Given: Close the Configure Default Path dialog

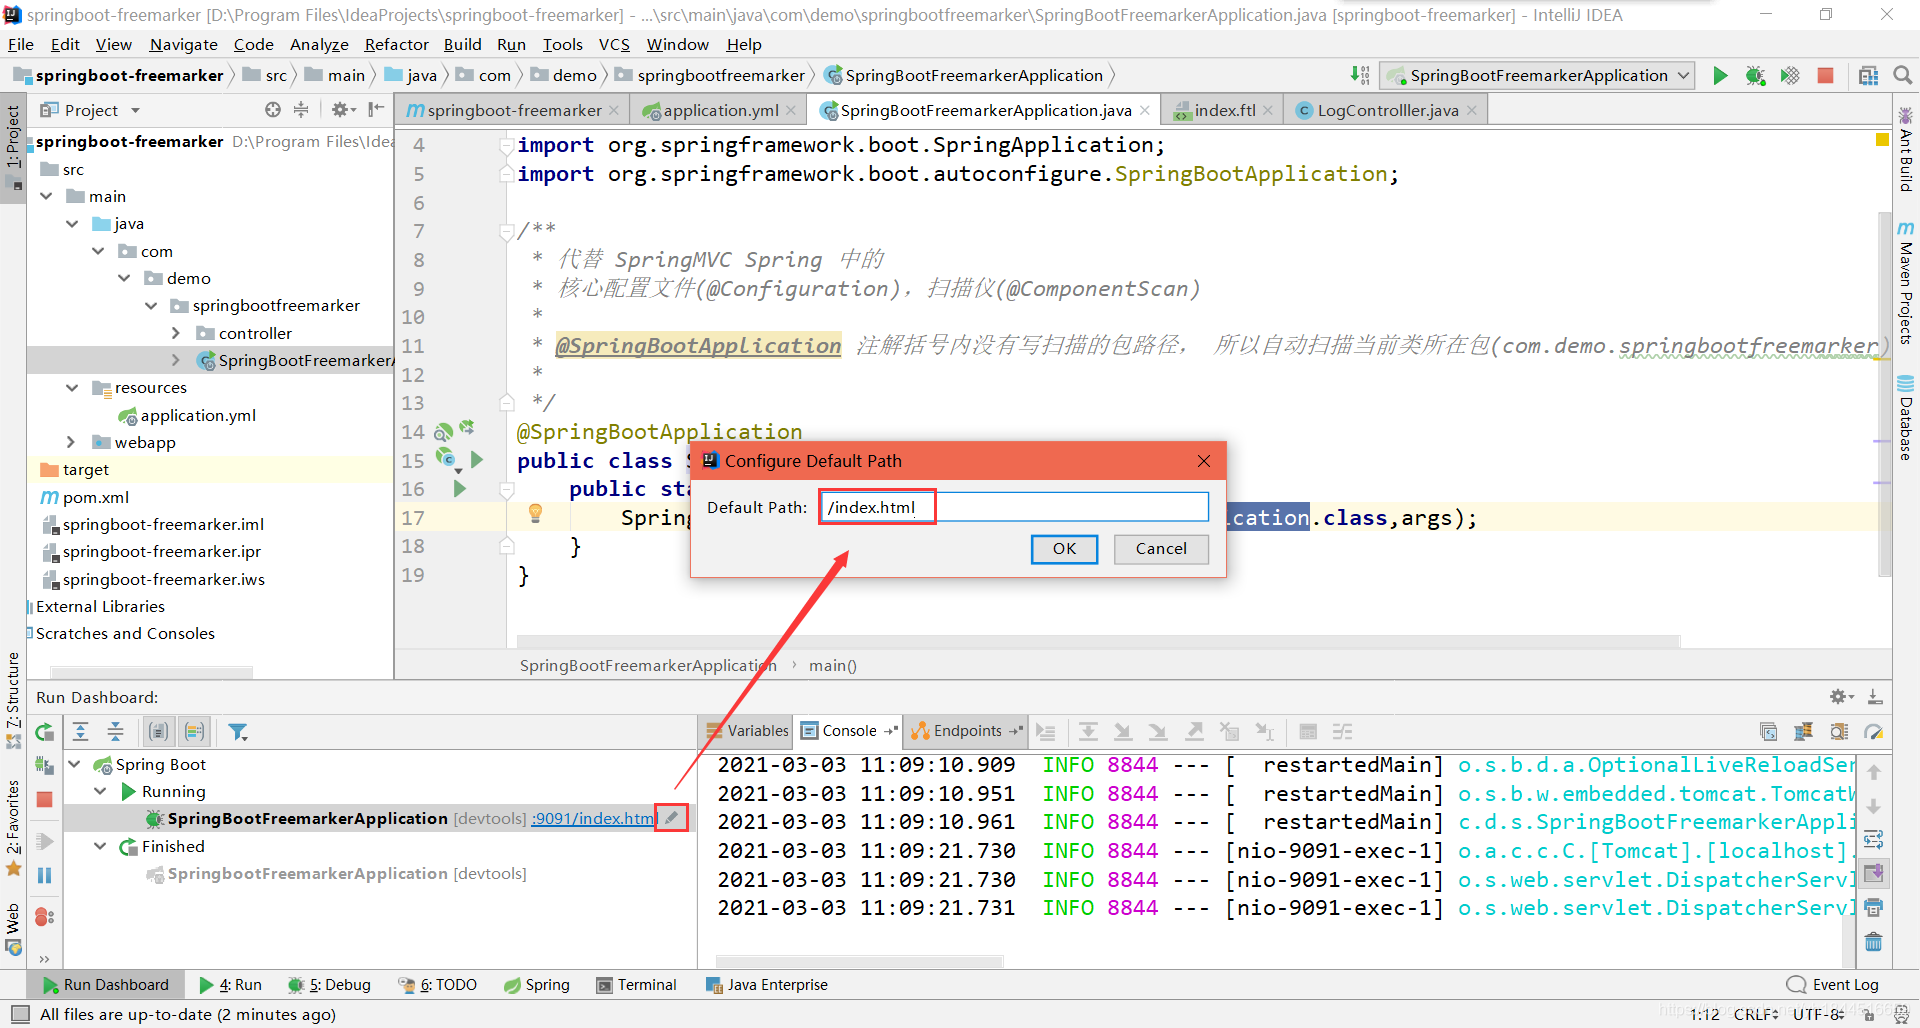Looking at the screenshot, I should point(1204,461).
